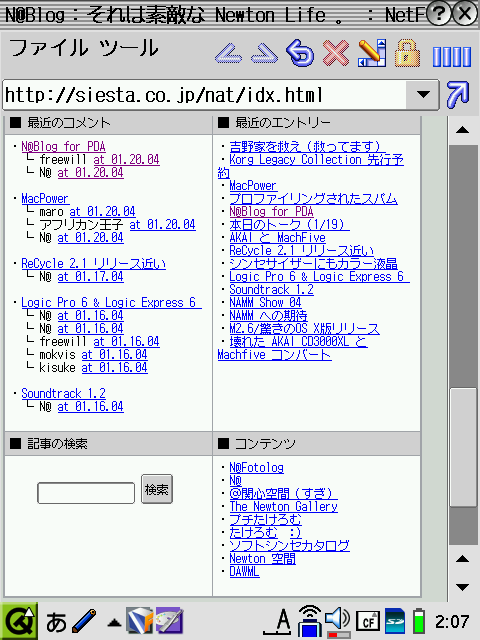480x640 pixels.
Task: Go forward with the right arrow icon
Action: tap(264, 53)
